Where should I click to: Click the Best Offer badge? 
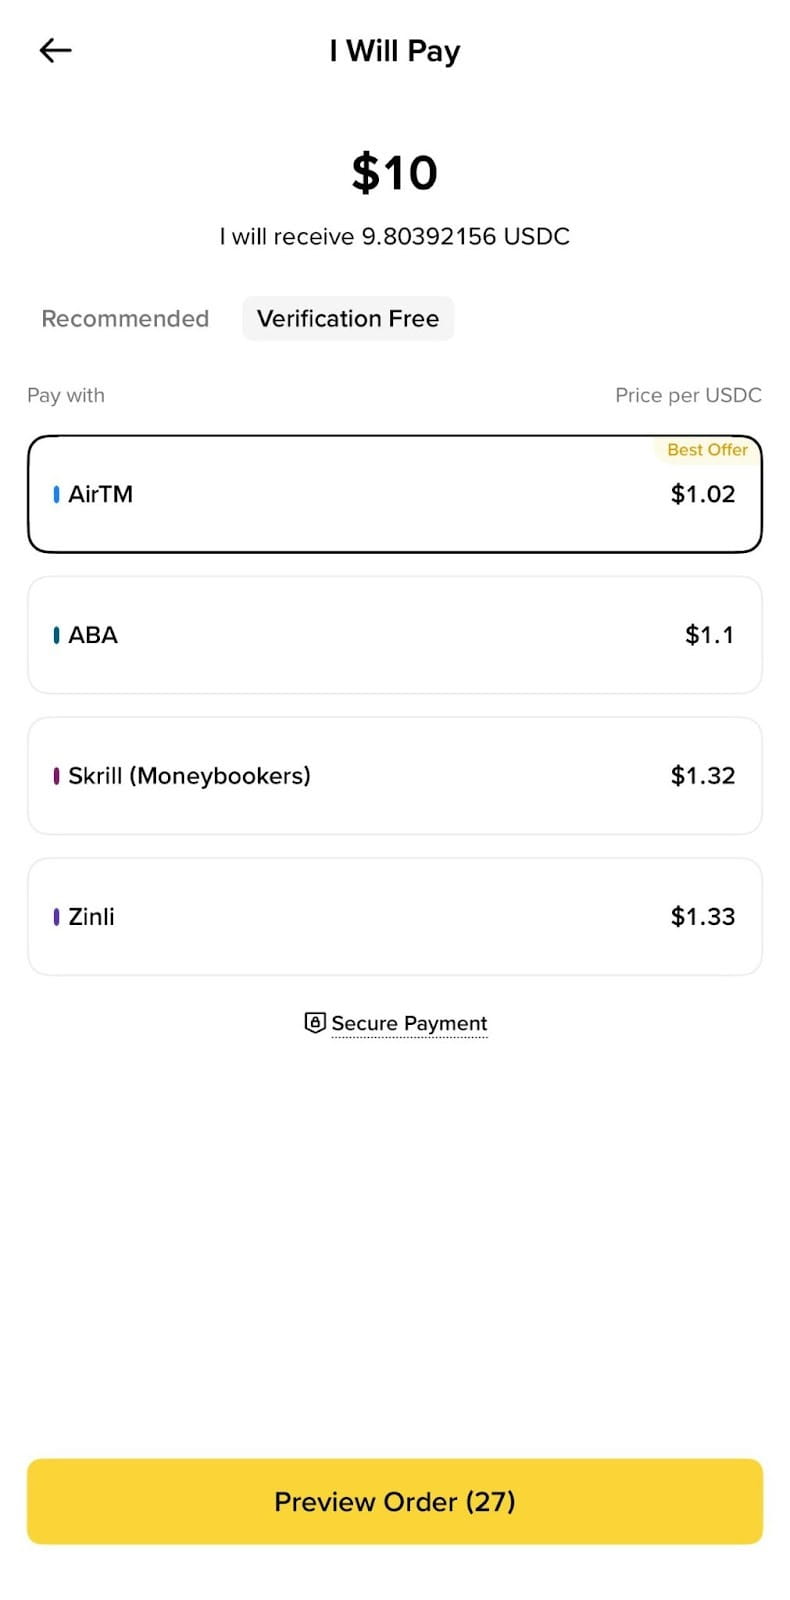(x=707, y=450)
